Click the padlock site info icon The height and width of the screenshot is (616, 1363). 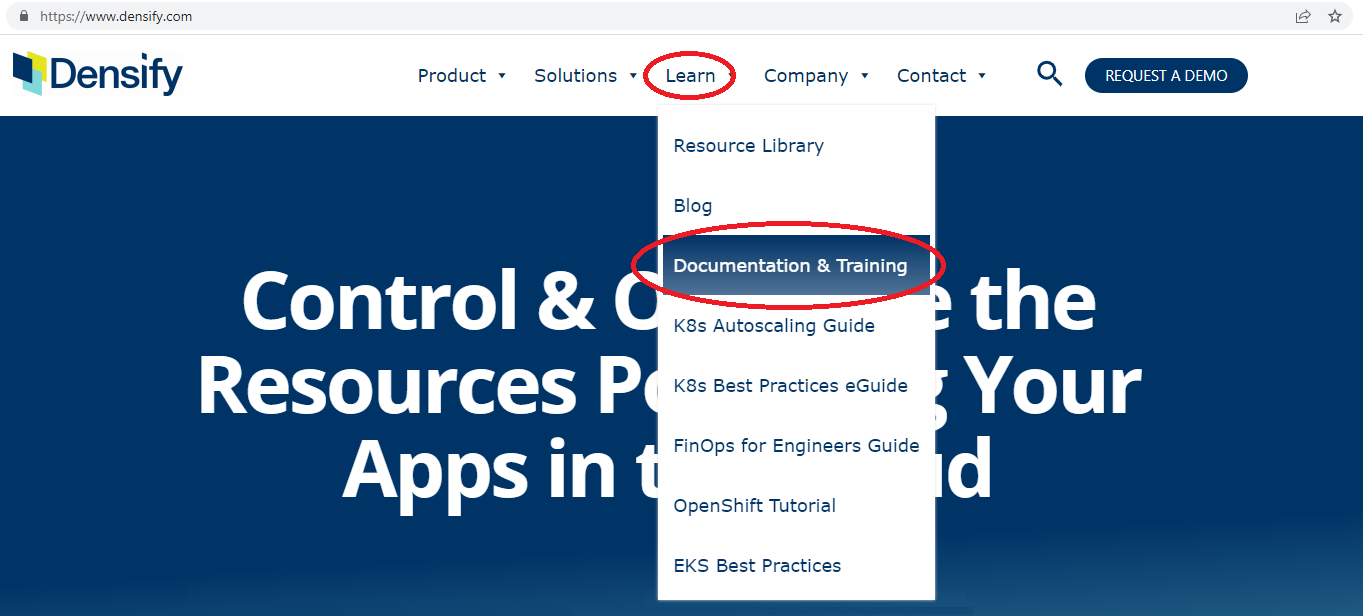click(24, 16)
